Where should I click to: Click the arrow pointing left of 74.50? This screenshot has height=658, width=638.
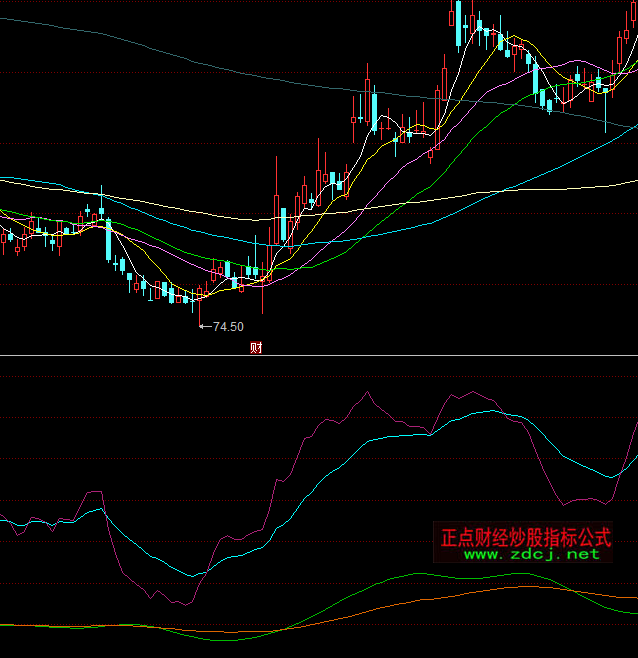point(205,326)
